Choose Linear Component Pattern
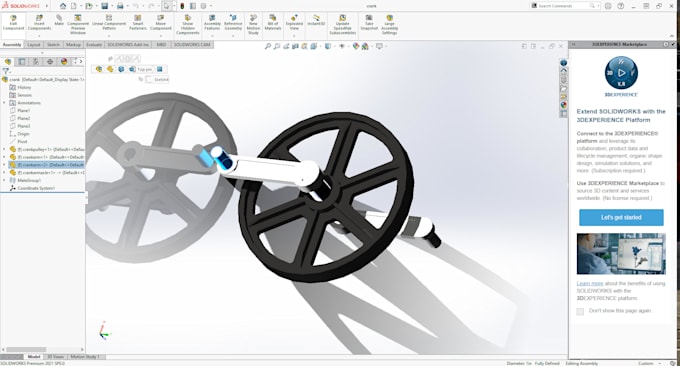Screen dimensions: 680x366 [x=109, y=23]
